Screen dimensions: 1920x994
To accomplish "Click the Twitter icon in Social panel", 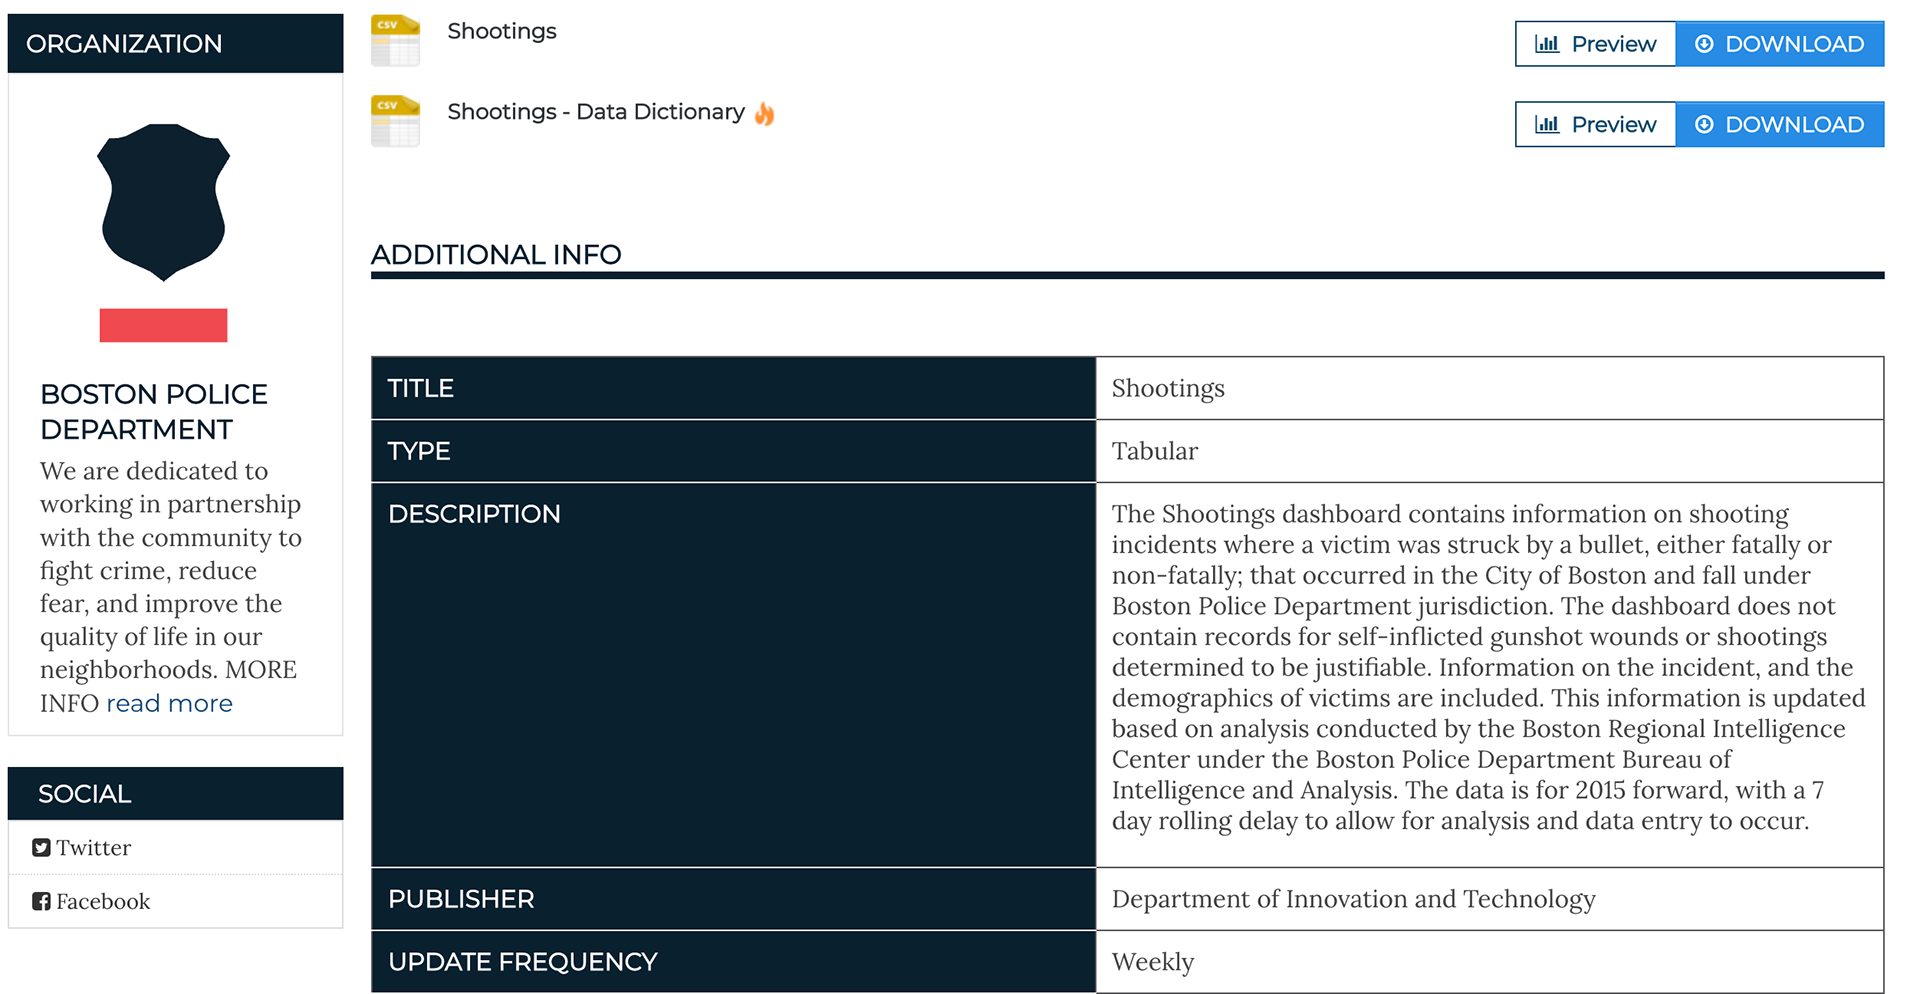I will pos(41,848).
